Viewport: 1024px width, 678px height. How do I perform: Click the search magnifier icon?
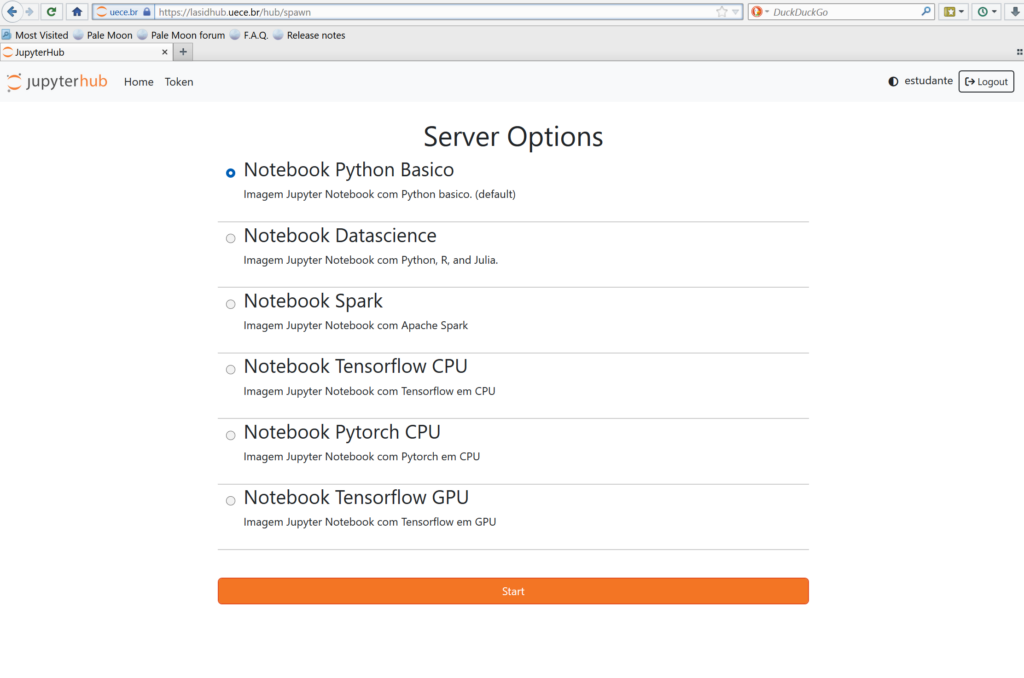click(926, 11)
